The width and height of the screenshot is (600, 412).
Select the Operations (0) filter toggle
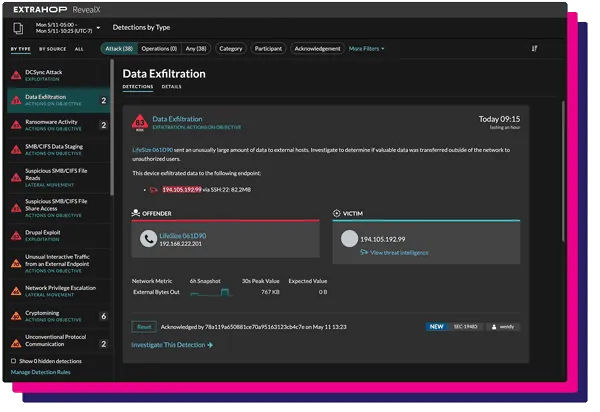(159, 49)
